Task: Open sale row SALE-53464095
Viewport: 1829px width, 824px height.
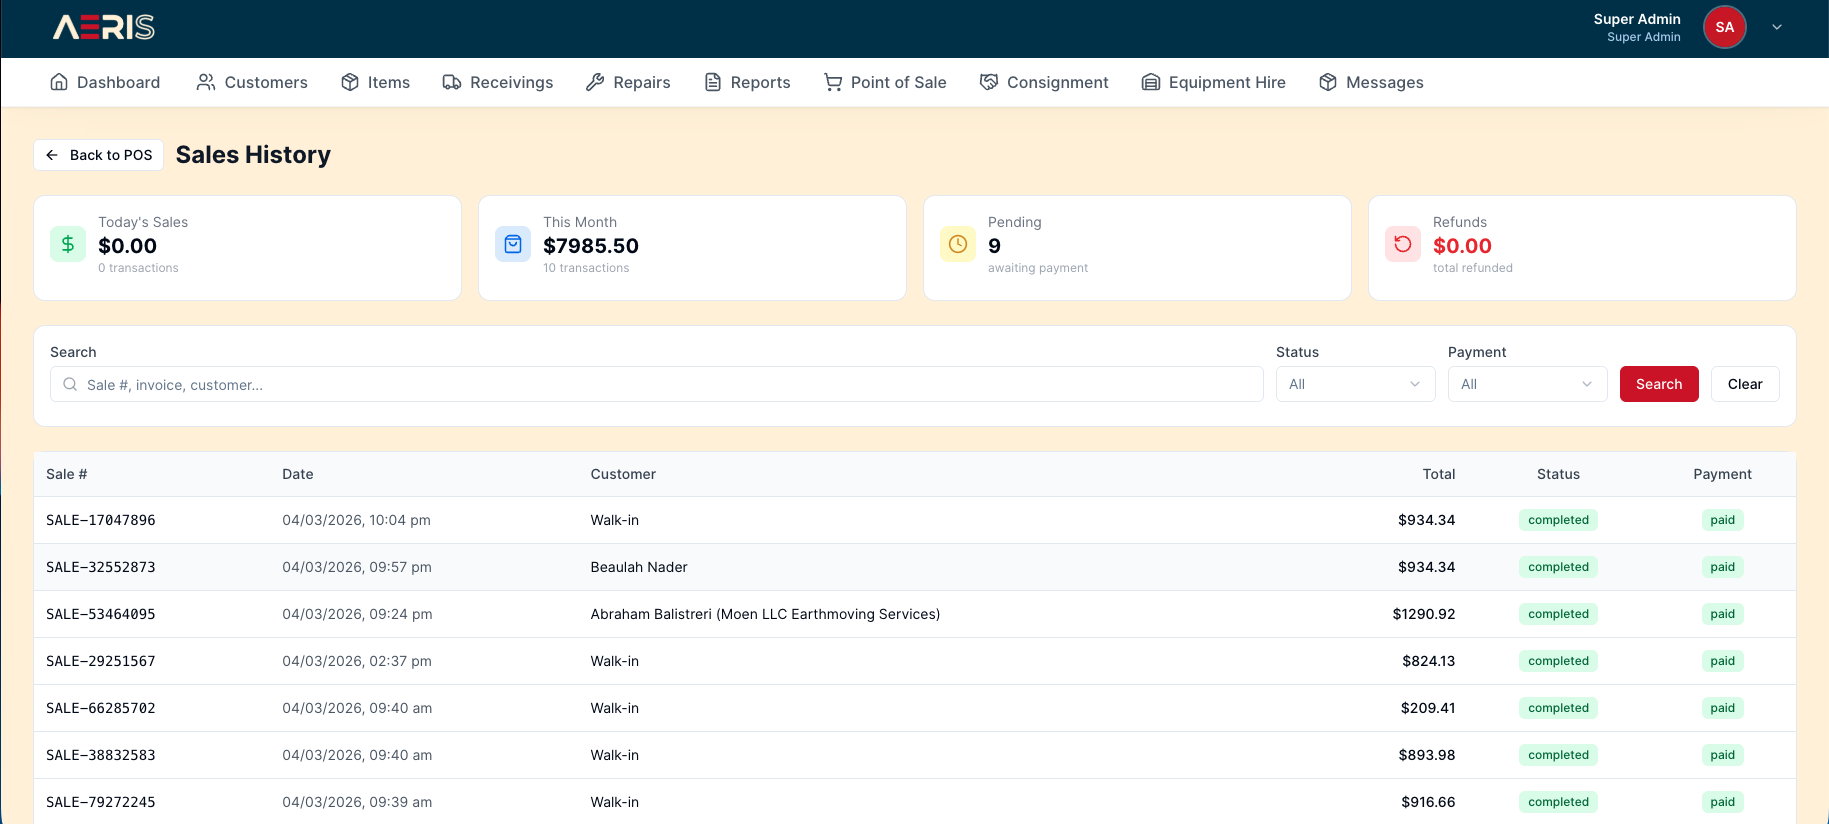Action: tap(101, 614)
